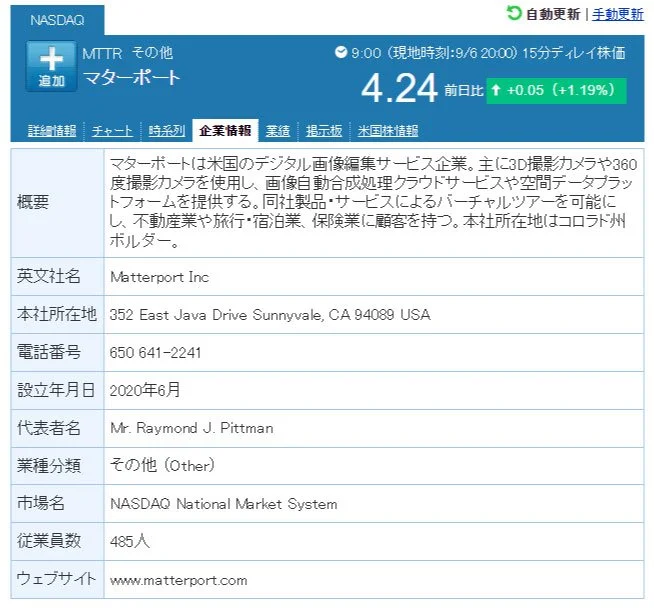This screenshot has height=608, width=654.
Task: Click the 電話番号 row label
Action: pos(48,352)
